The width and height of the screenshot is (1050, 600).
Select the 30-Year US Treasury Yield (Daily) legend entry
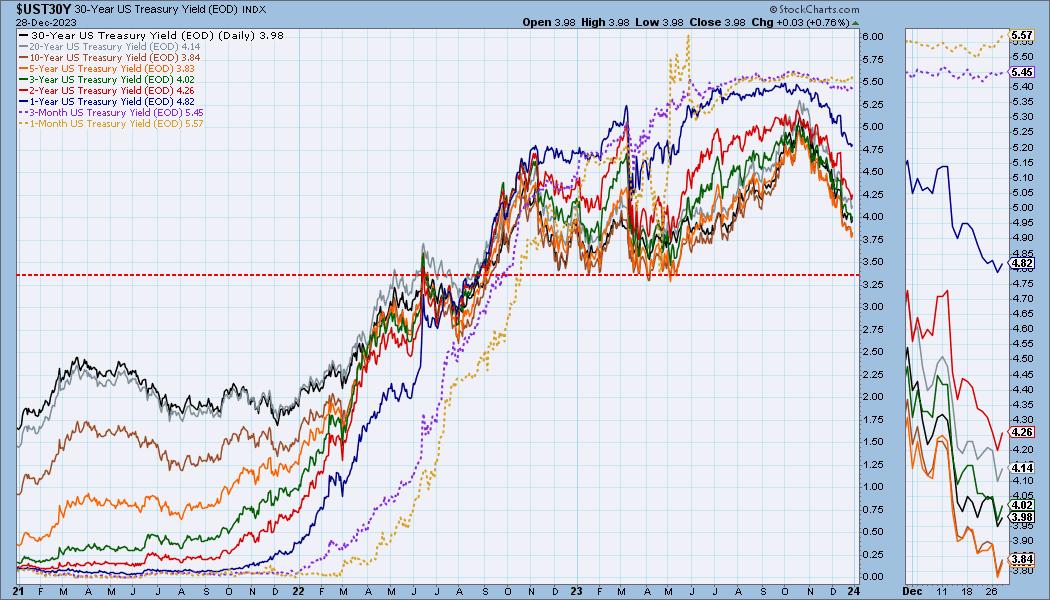(x=152, y=35)
